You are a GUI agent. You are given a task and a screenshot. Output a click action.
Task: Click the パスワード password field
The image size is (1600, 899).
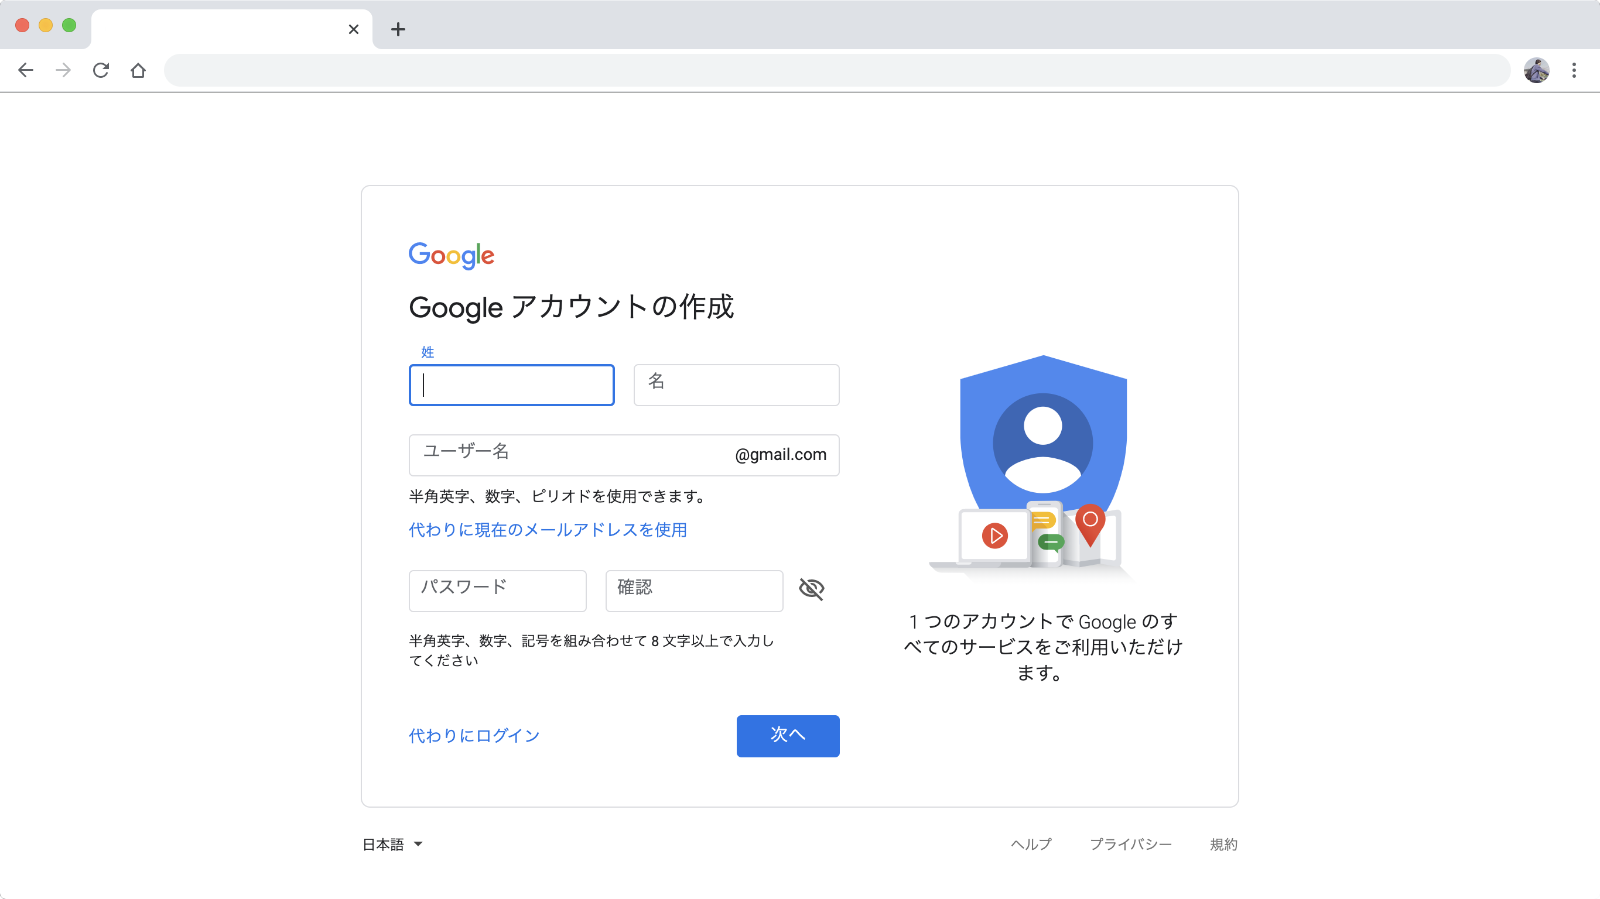pos(498,591)
